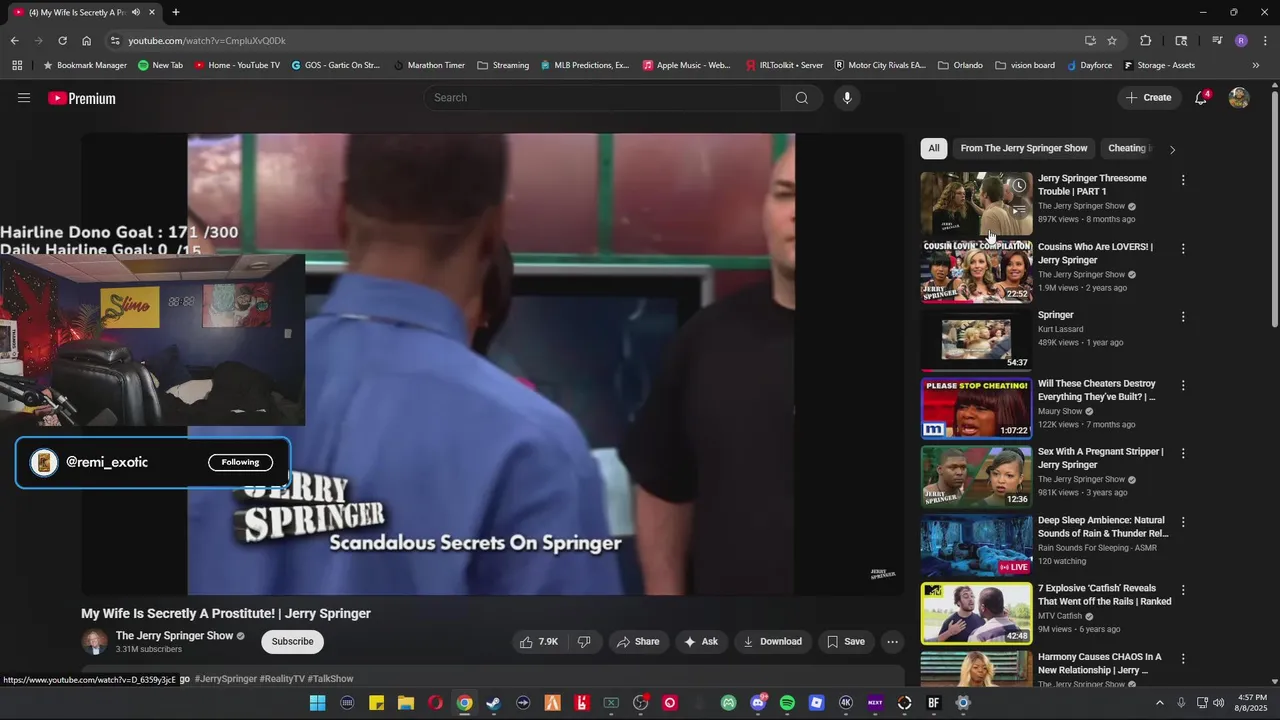Open options for Cousins Who Are LOVERS video
The height and width of the screenshot is (720, 1280).
(x=1183, y=248)
